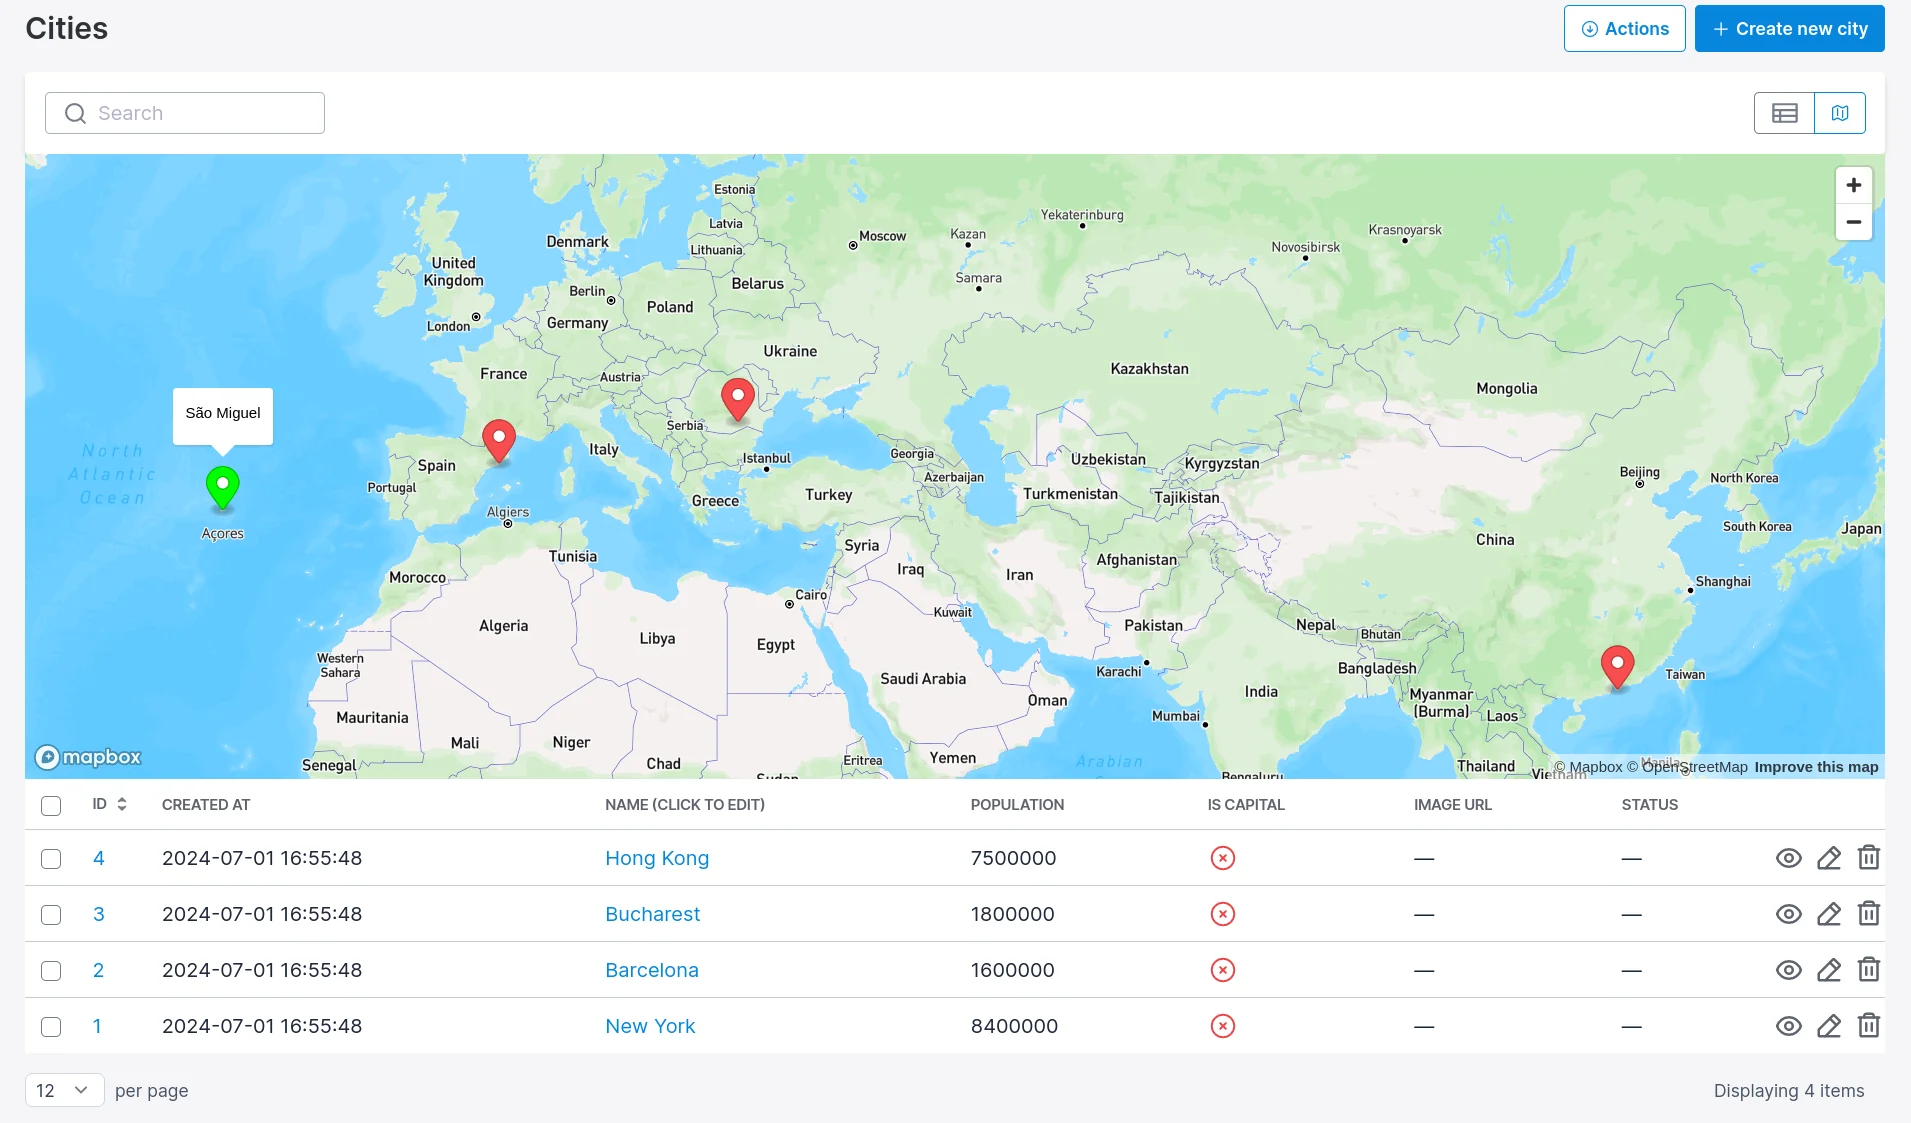Open the Bucharest name link
Viewport: 1911px width, 1123px height.
point(652,914)
